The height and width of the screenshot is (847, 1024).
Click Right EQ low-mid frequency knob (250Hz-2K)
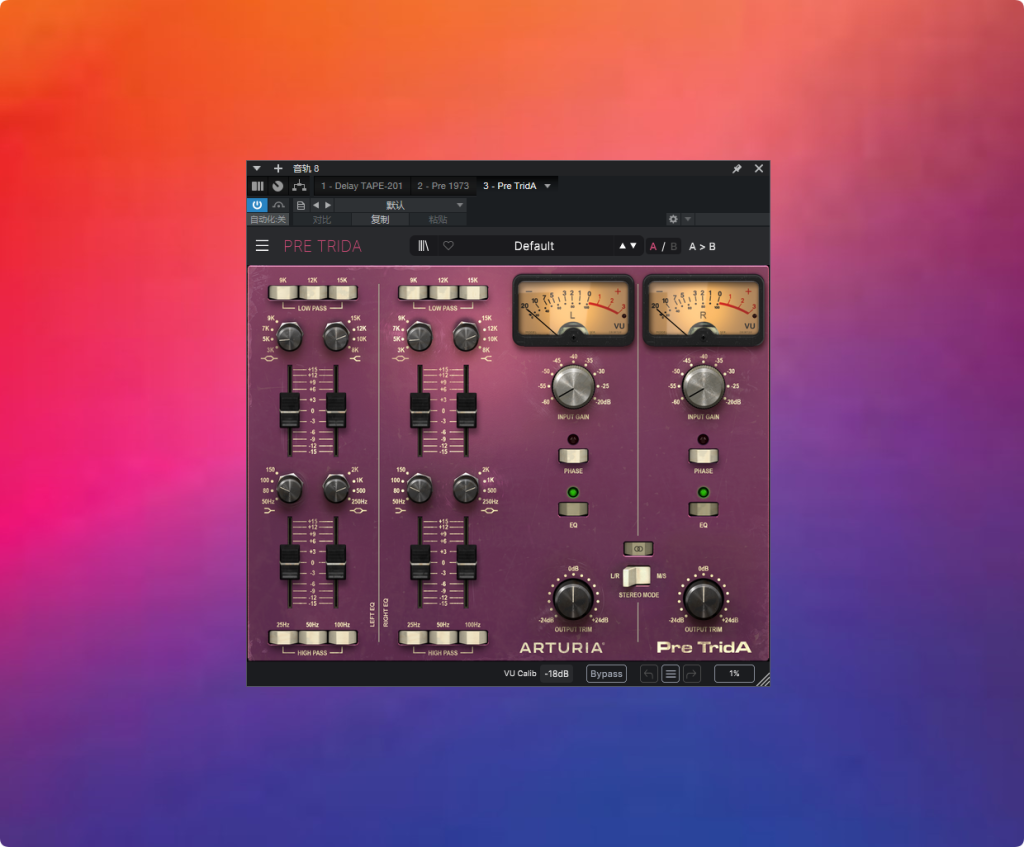tap(466, 488)
